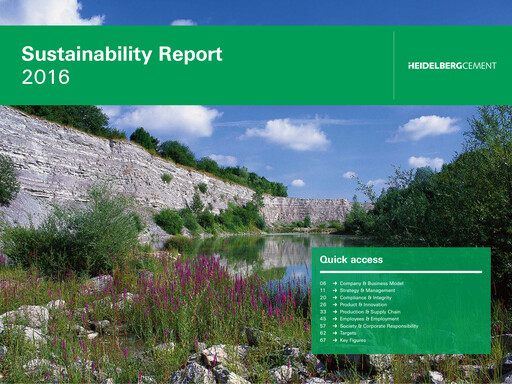Navigate to Production & Supply Chain
The image size is (512, 384).
(370, 312)
